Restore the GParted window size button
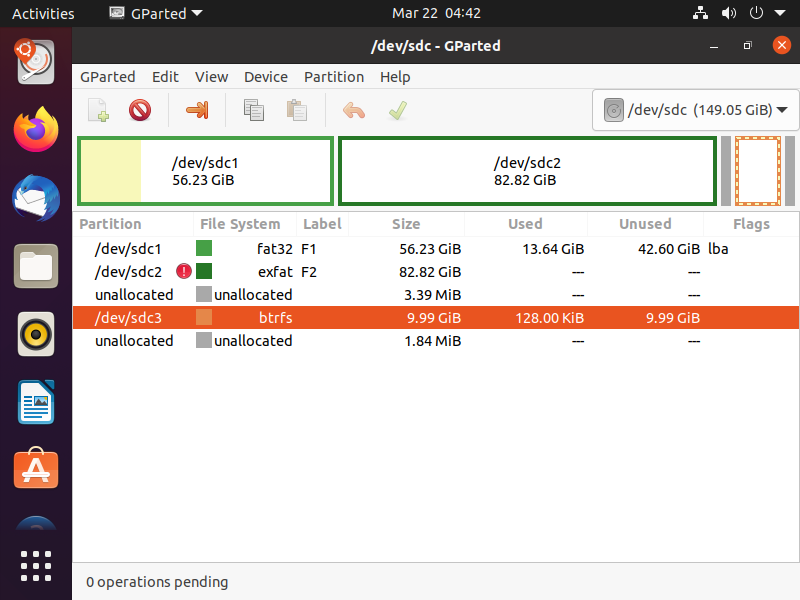This screenshot has width=800, height=600. [747, 46]
